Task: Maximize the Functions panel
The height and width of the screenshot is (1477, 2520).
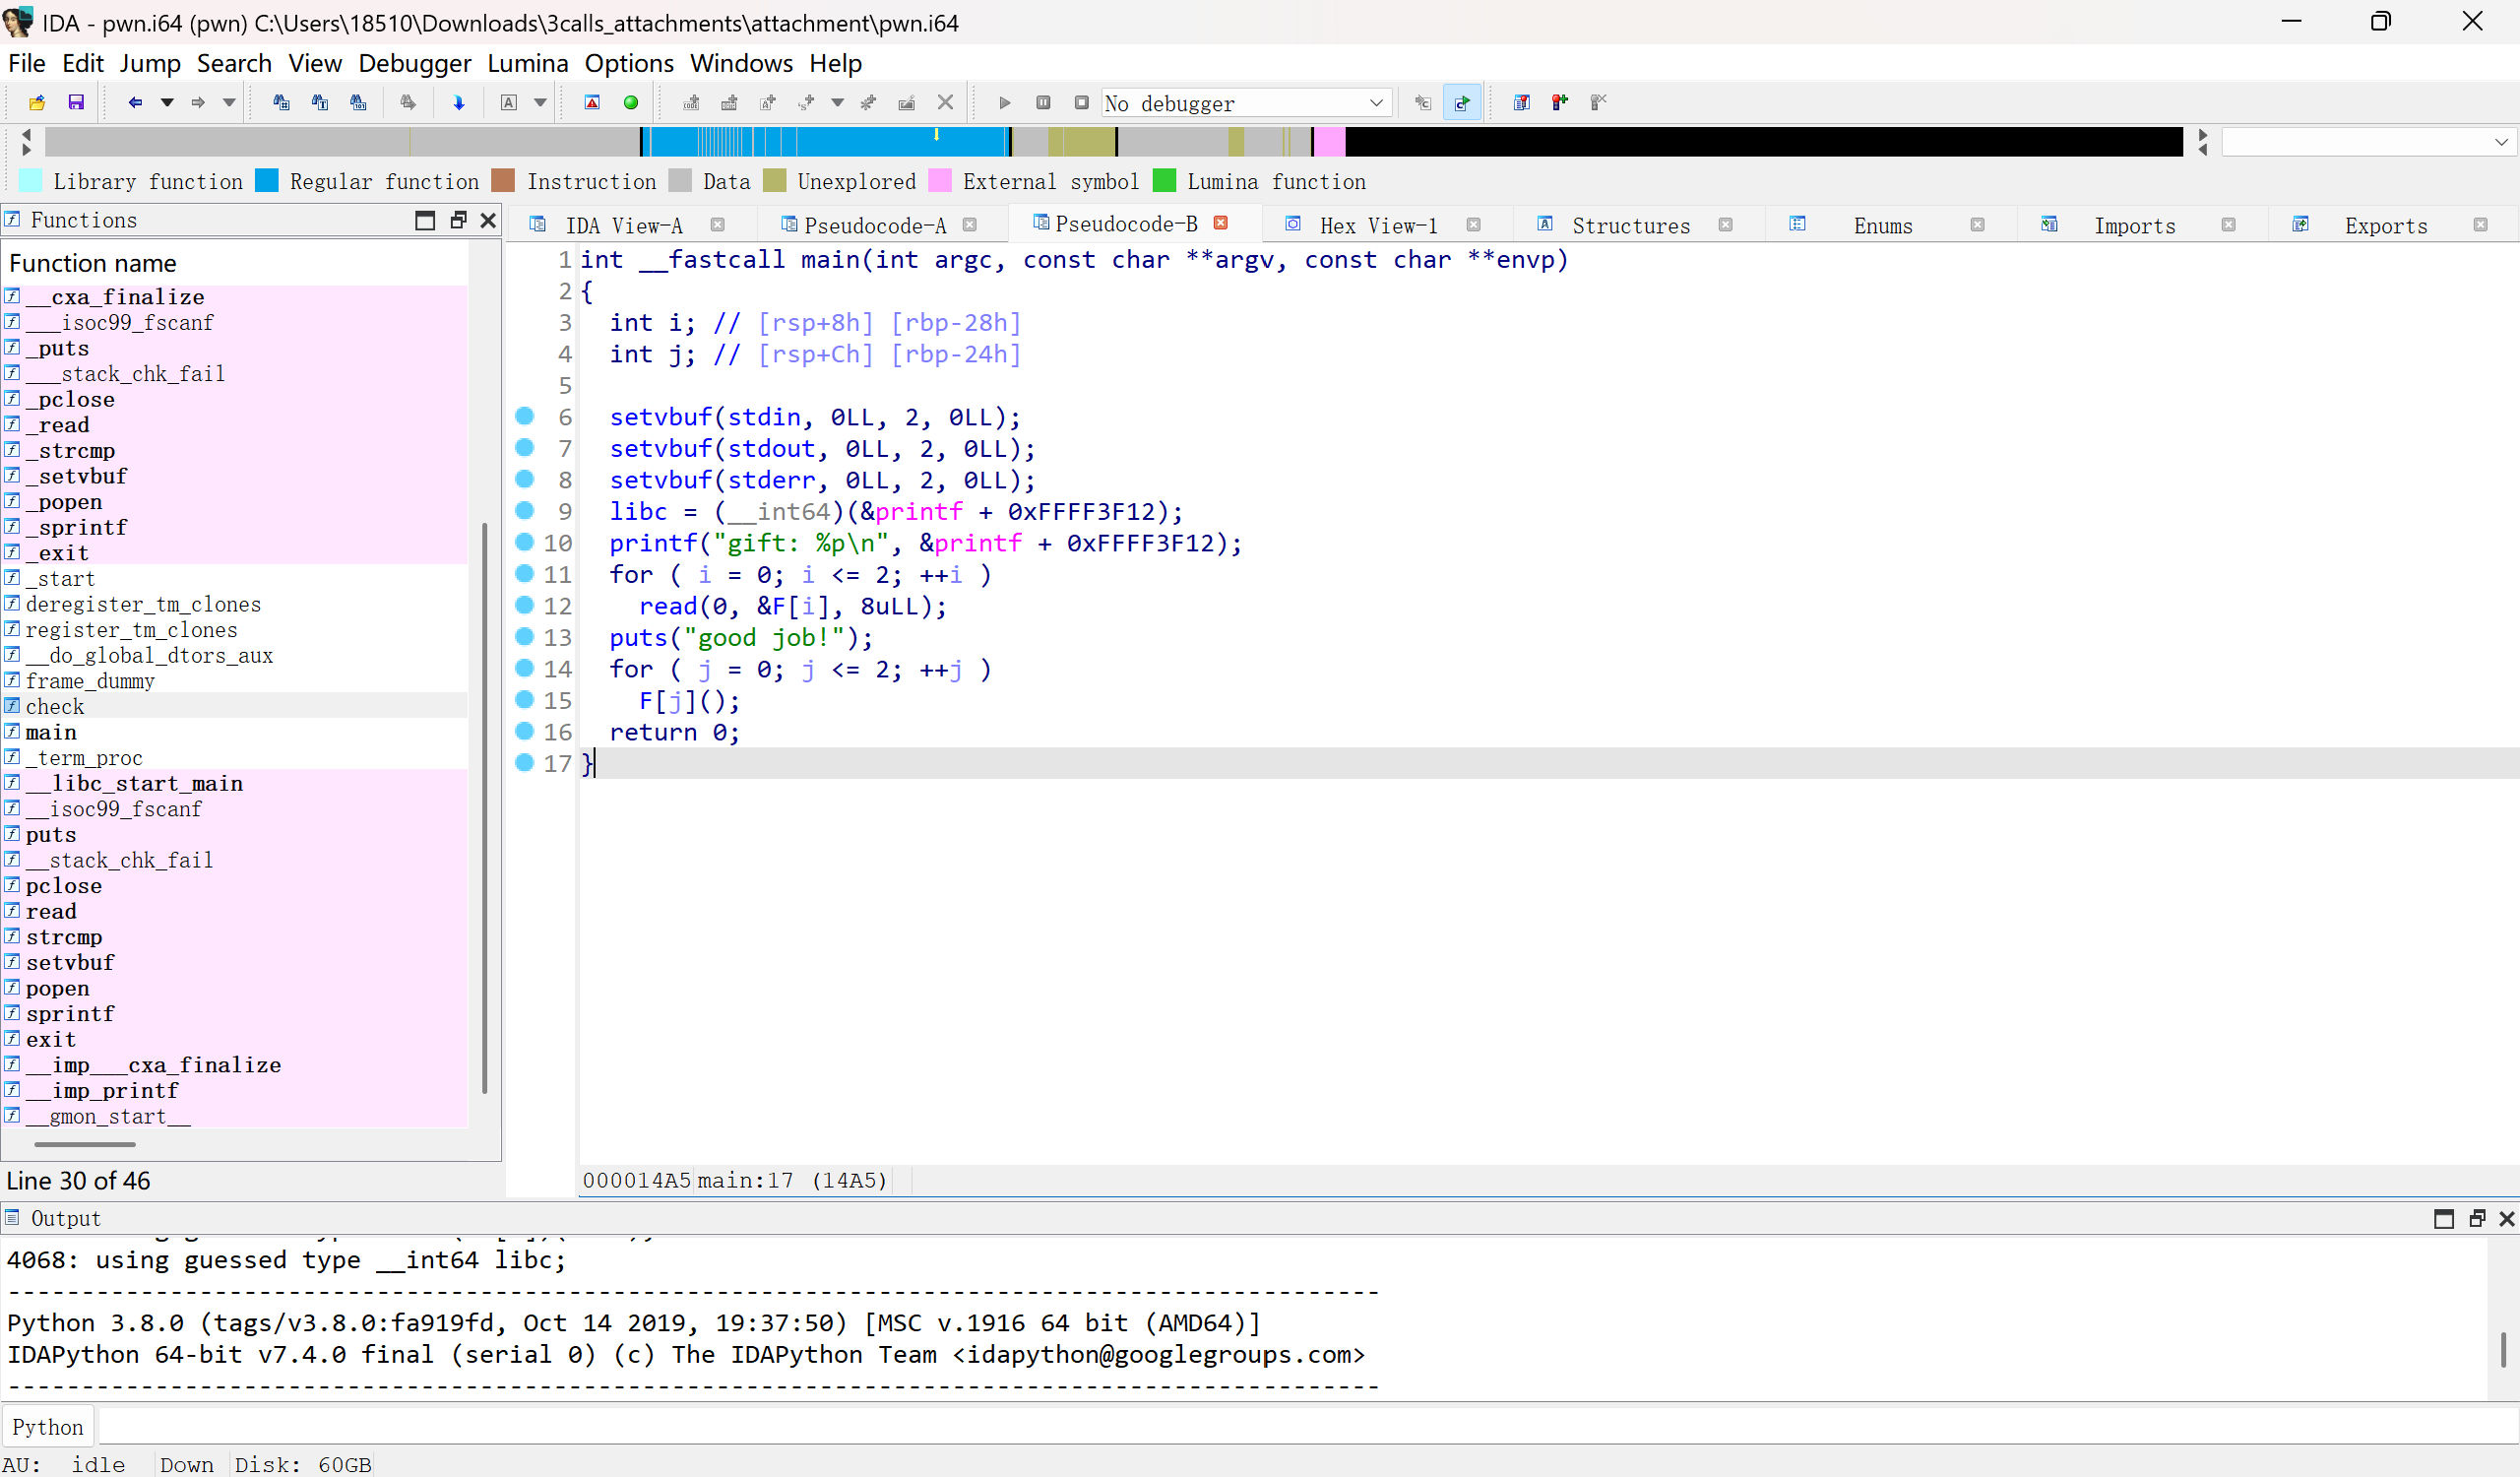Action: (x=425, y=220)
